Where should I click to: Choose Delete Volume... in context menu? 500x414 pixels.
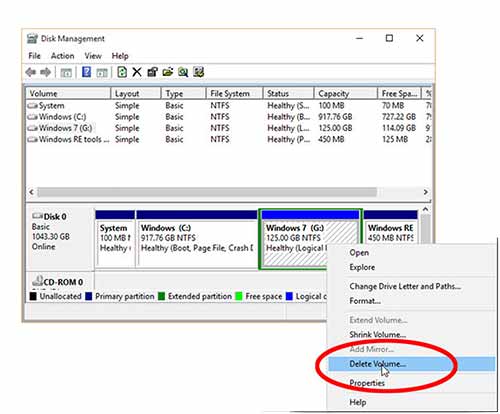(x=412, y=364)
